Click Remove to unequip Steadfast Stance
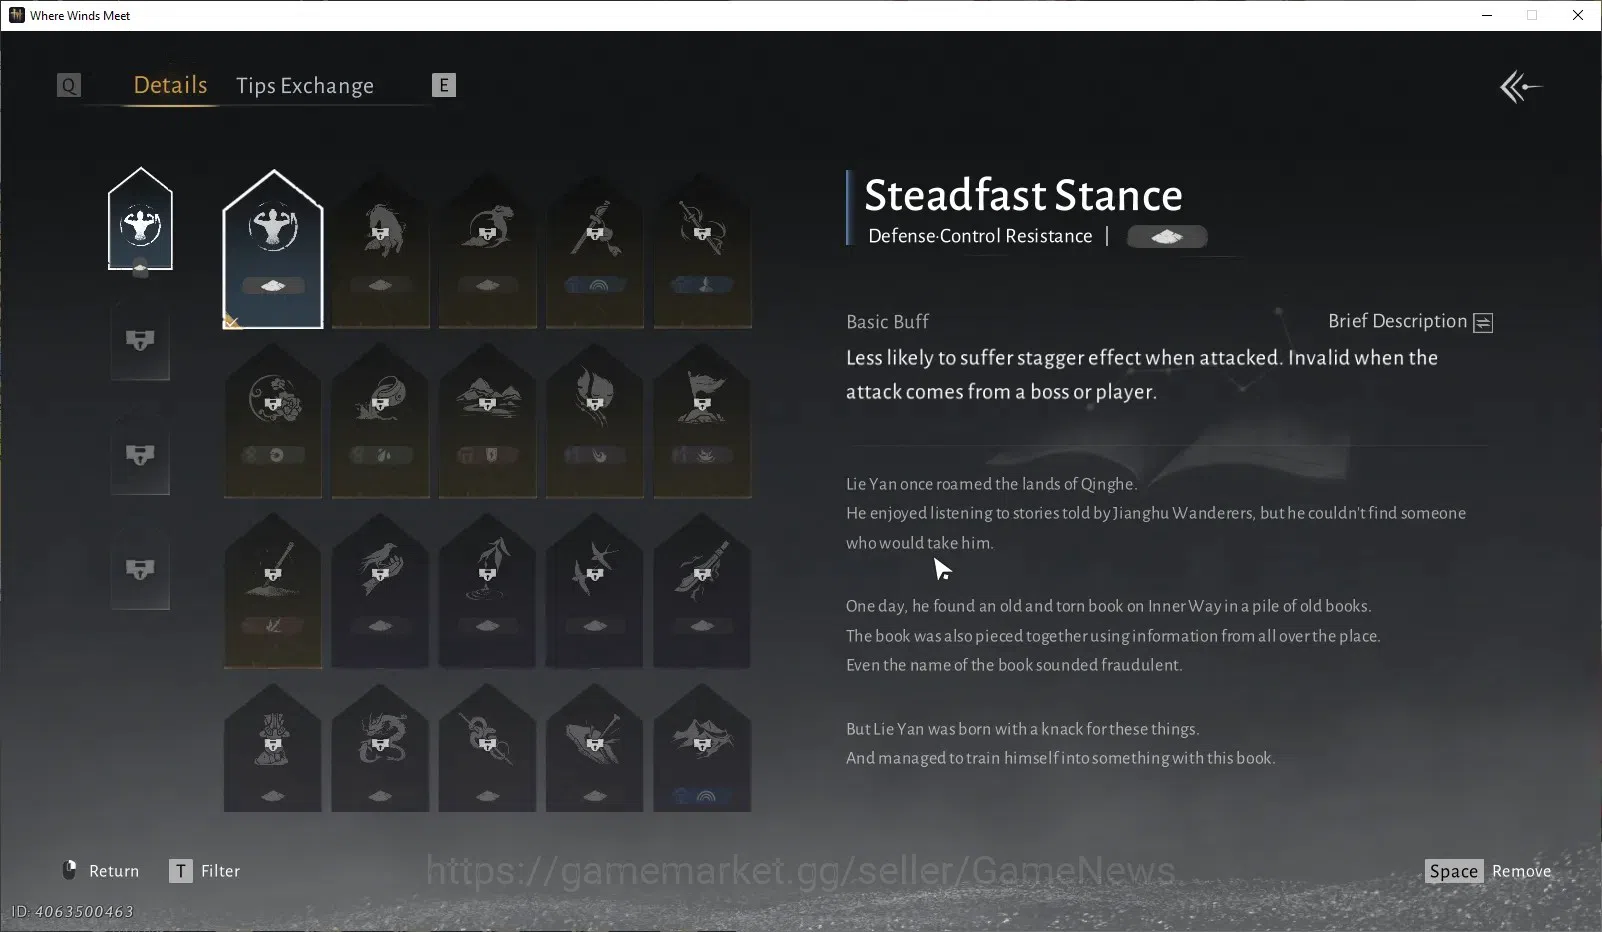1602x932 pixels. (1488, 871)
